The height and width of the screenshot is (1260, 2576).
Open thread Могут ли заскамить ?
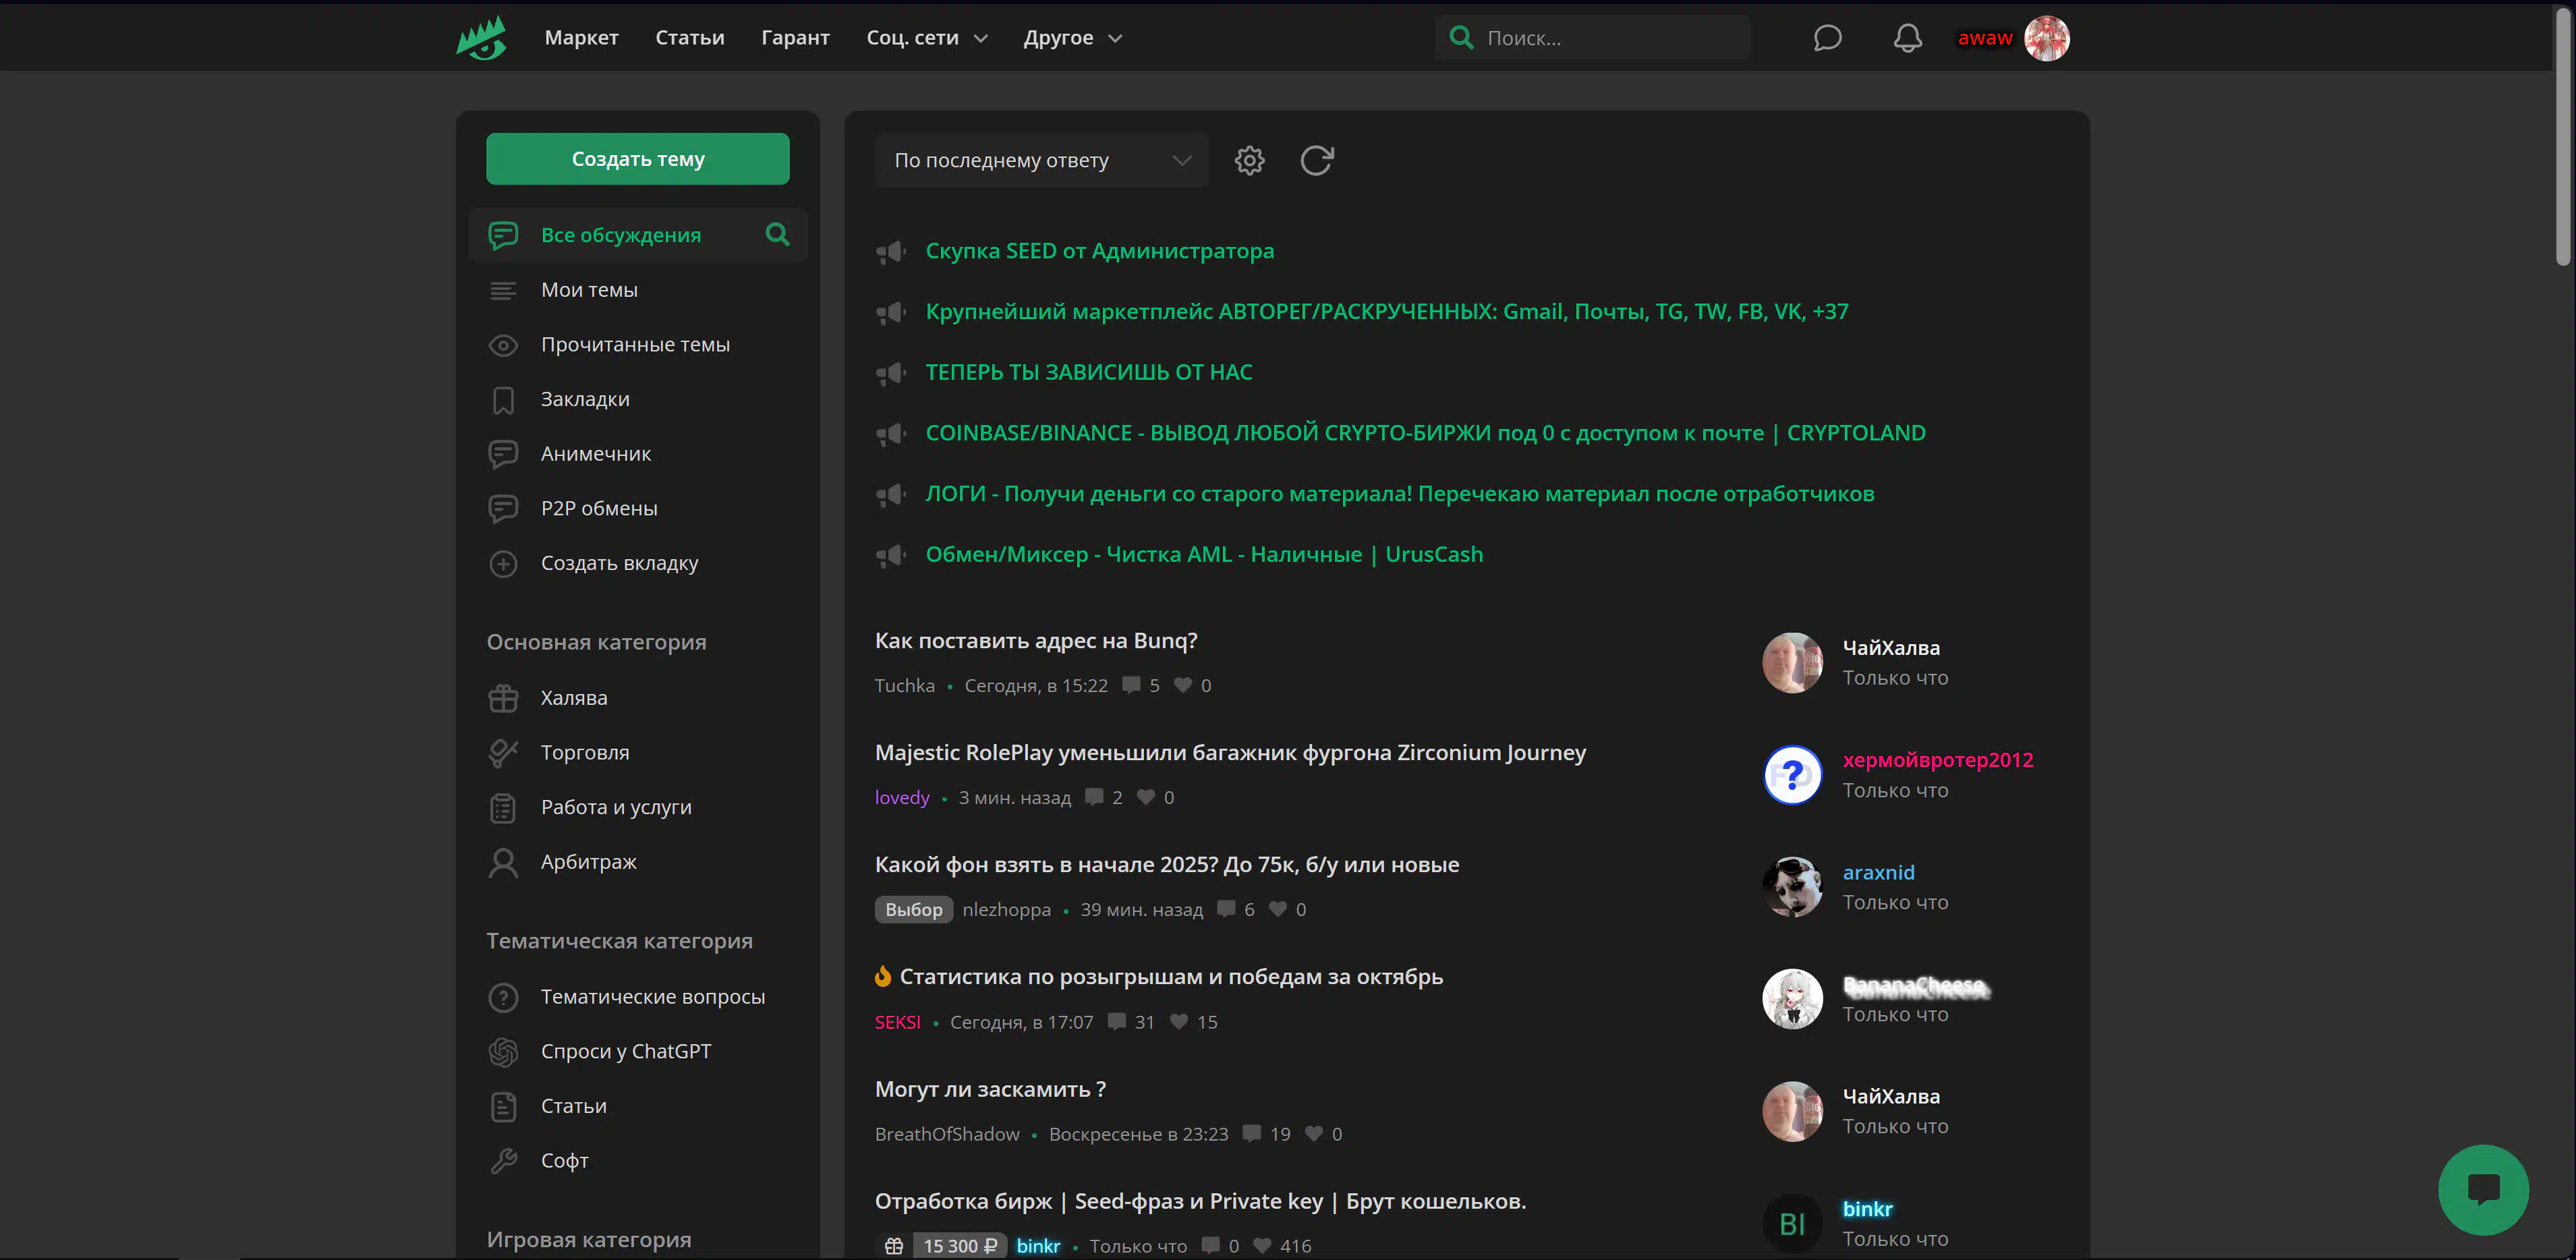(x=990, y=1089)
